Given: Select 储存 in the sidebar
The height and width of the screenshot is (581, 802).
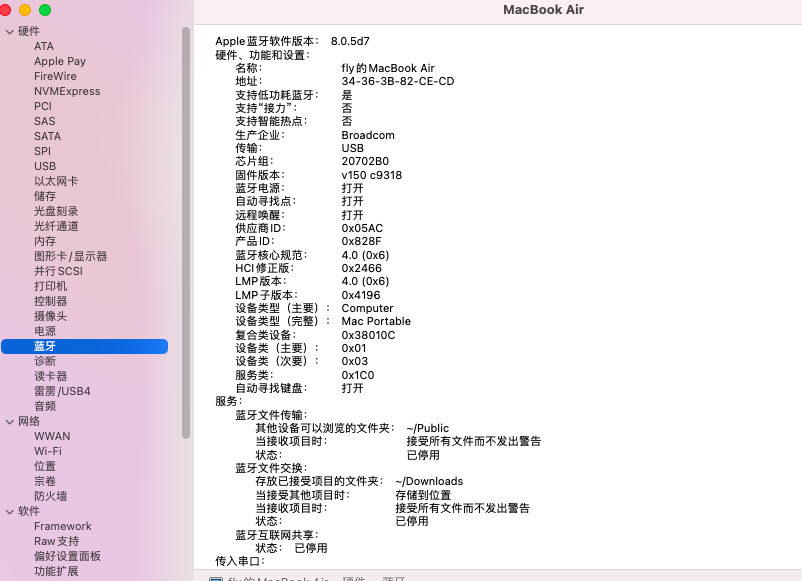Looking at the screenshot, I should (45, 196).
